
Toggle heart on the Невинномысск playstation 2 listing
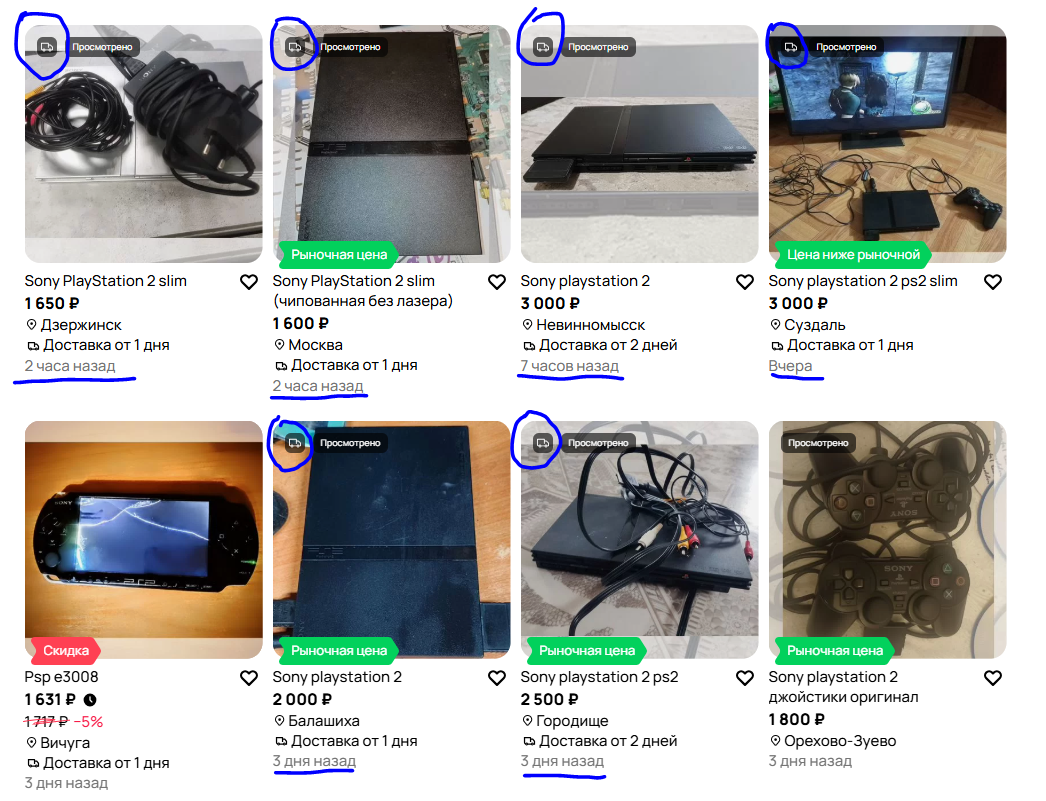click(745, 282)
